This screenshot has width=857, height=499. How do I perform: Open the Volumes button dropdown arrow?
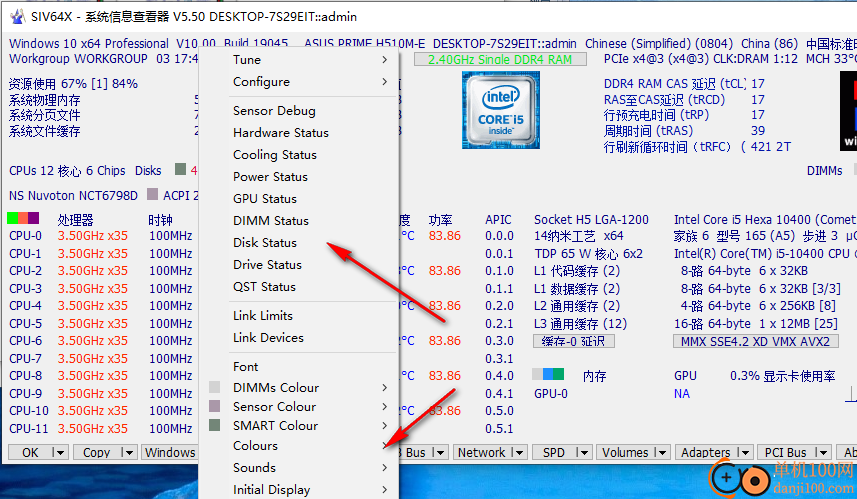click(661, 453)
